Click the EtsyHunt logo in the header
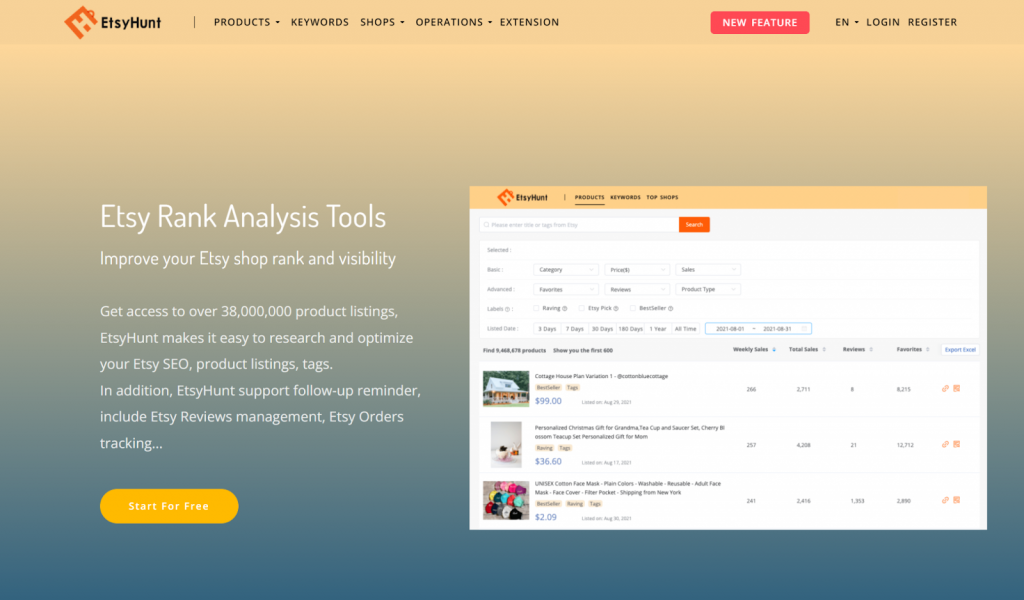The image size is (1024, 600). tap(112, 22)
